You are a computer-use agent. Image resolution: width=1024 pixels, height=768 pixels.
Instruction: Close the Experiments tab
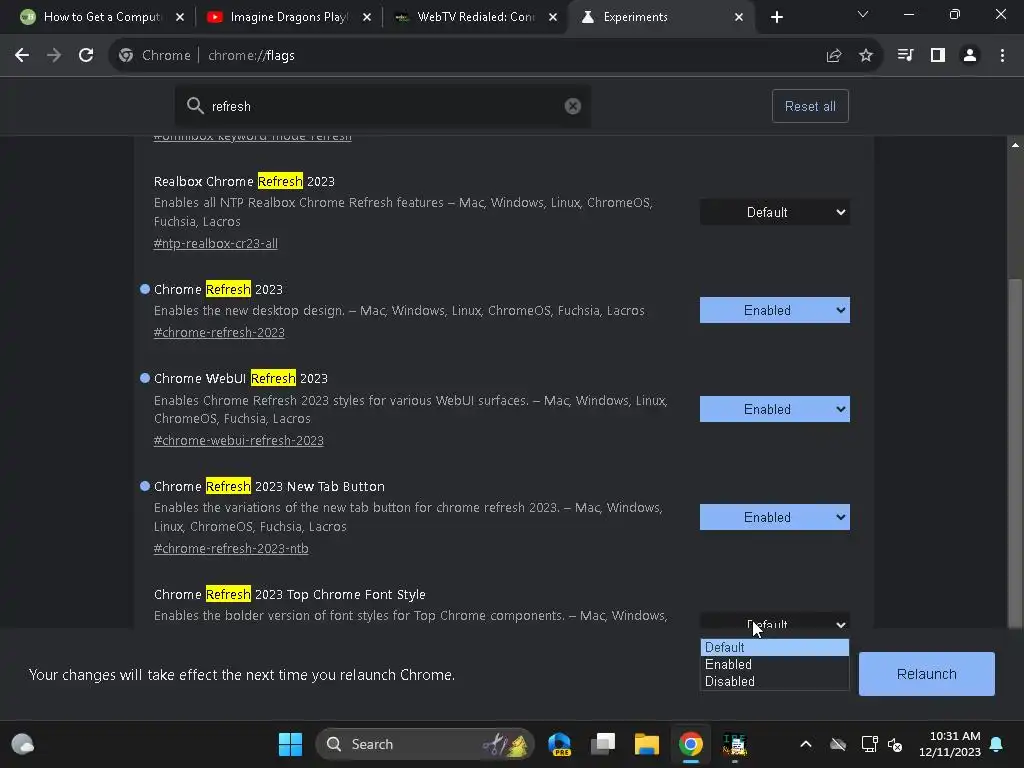(x=739, y=17)
